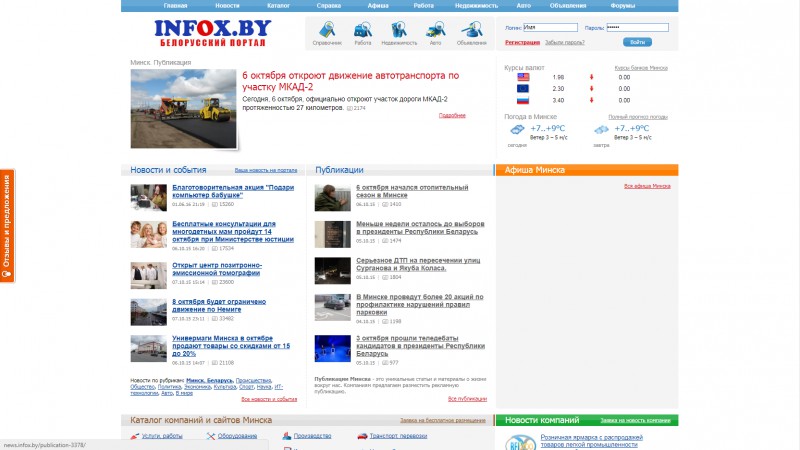
Task: Open Форумы in top navigation
Action: (x=623, y=6)
